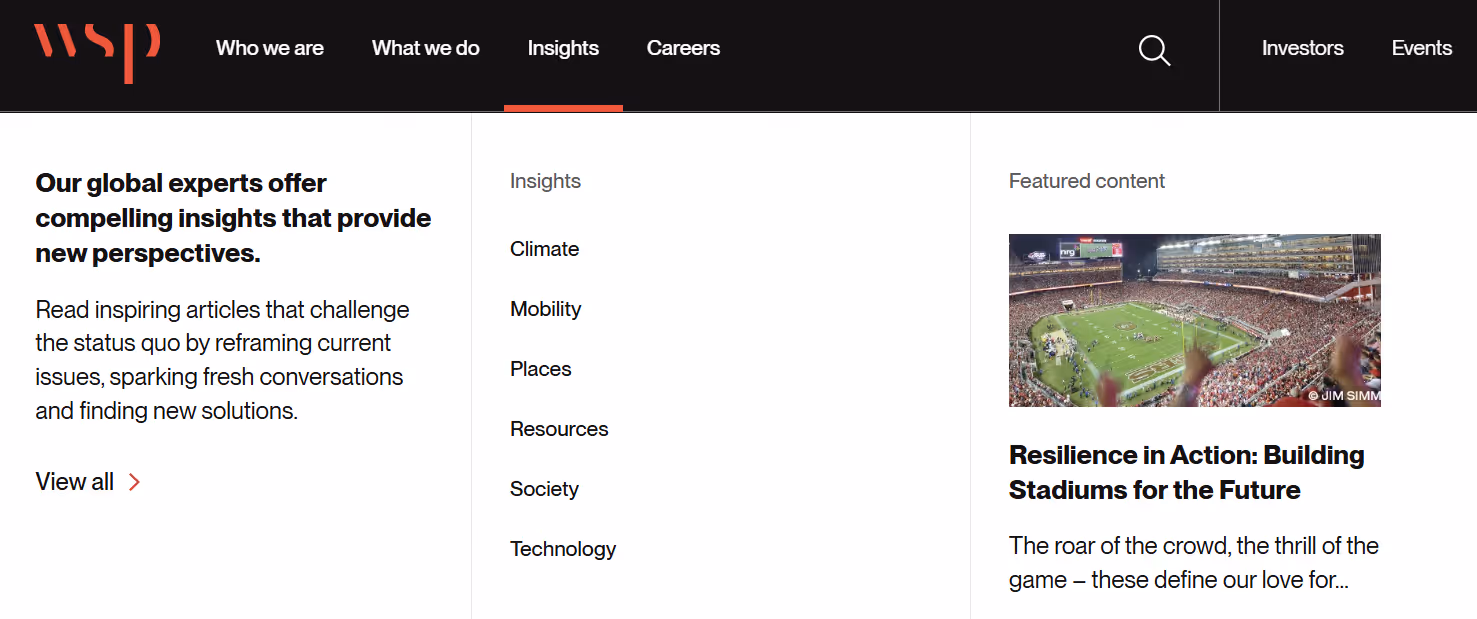Open the Climate insights category
Image resolution: width=1477 pixels, height=619 pixels.
pos(544,248)
